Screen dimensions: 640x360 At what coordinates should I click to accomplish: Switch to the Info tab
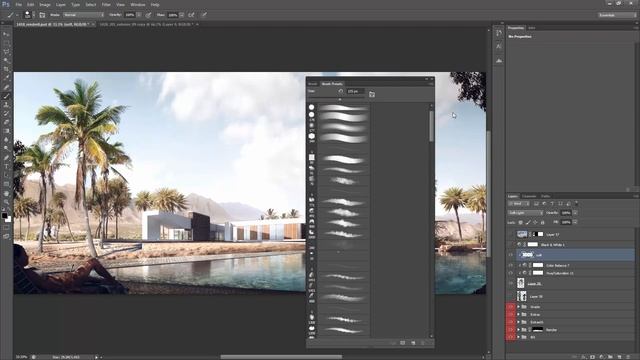coord(531,28)
